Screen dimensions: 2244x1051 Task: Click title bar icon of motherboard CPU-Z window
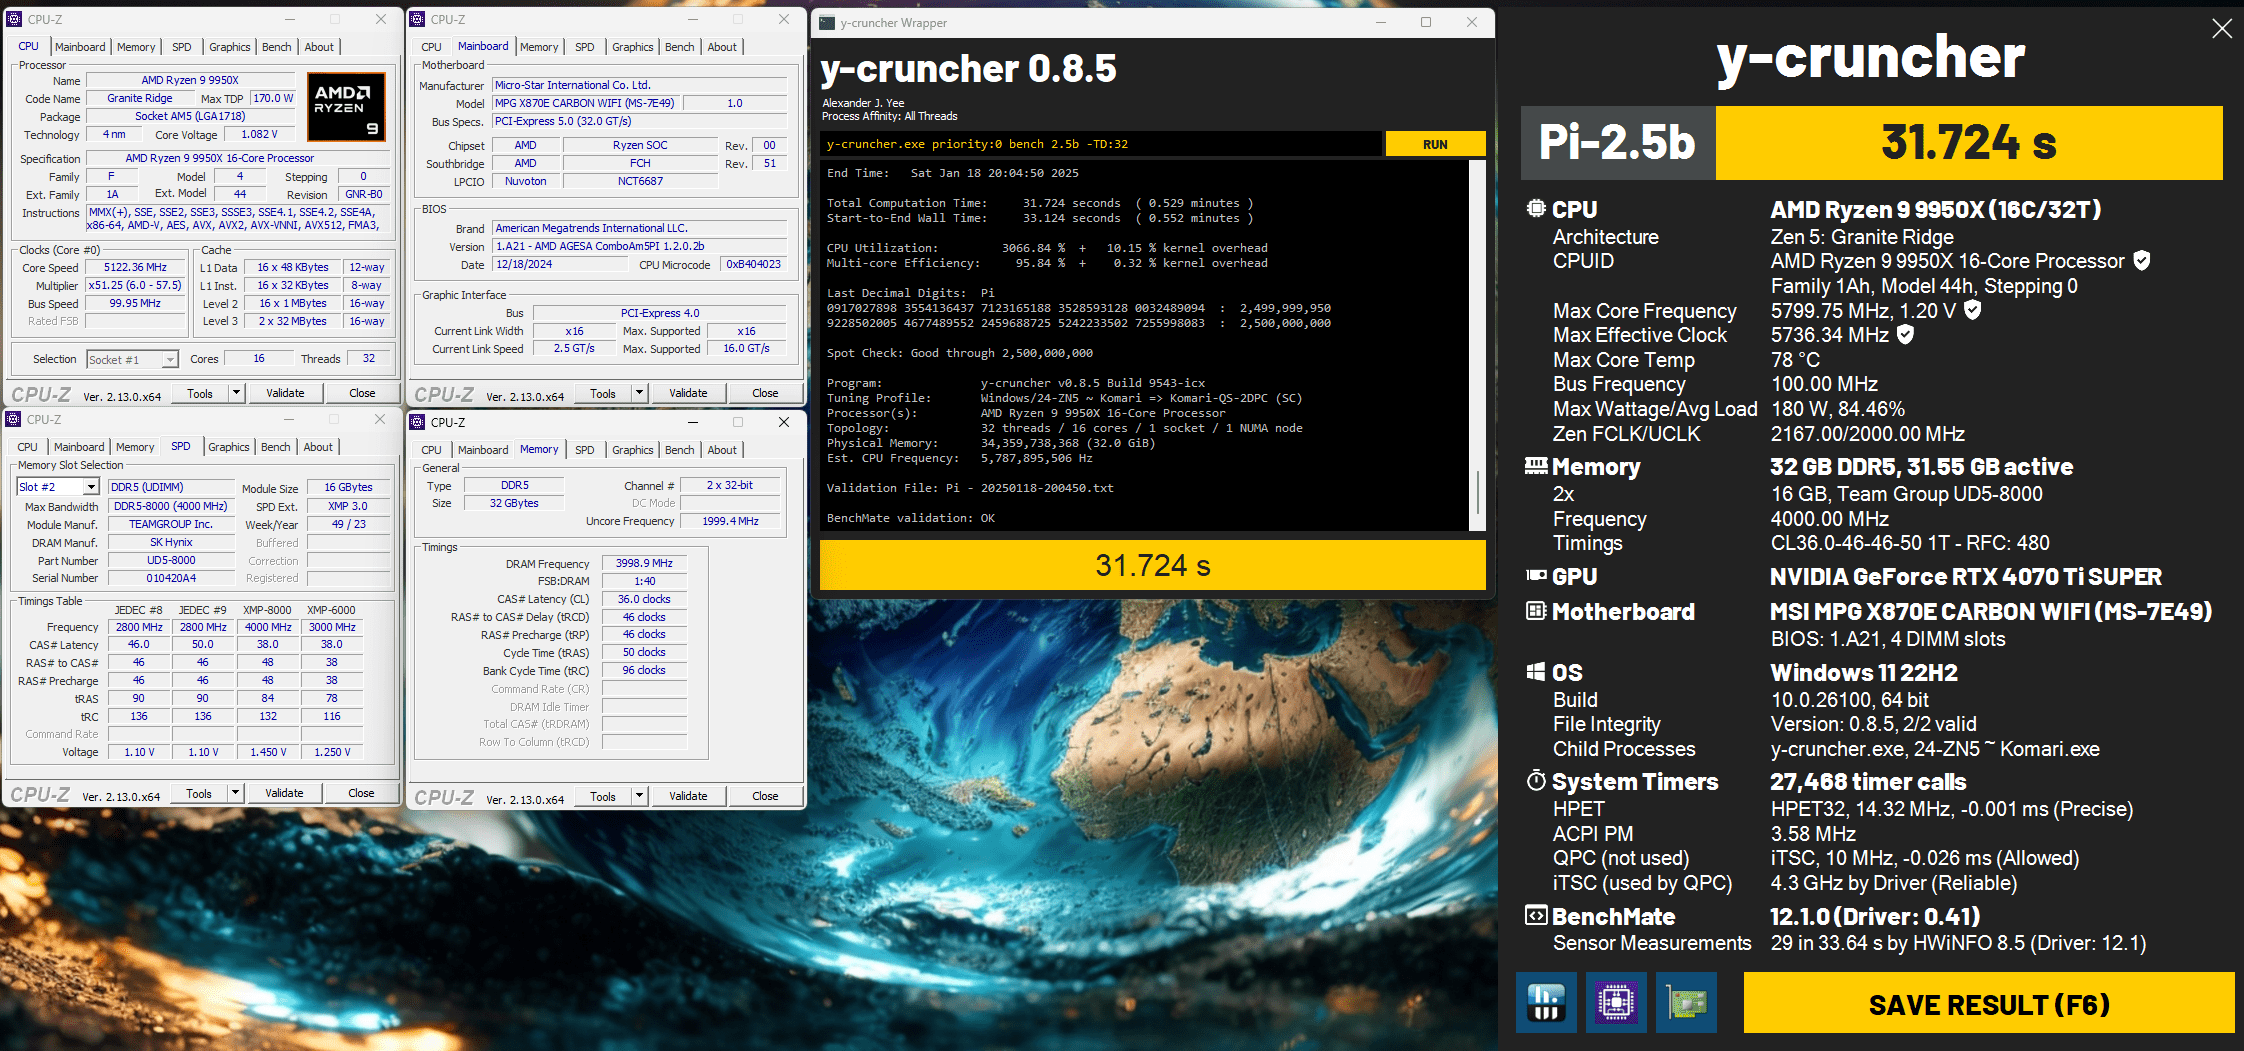[x=418, y=19]
